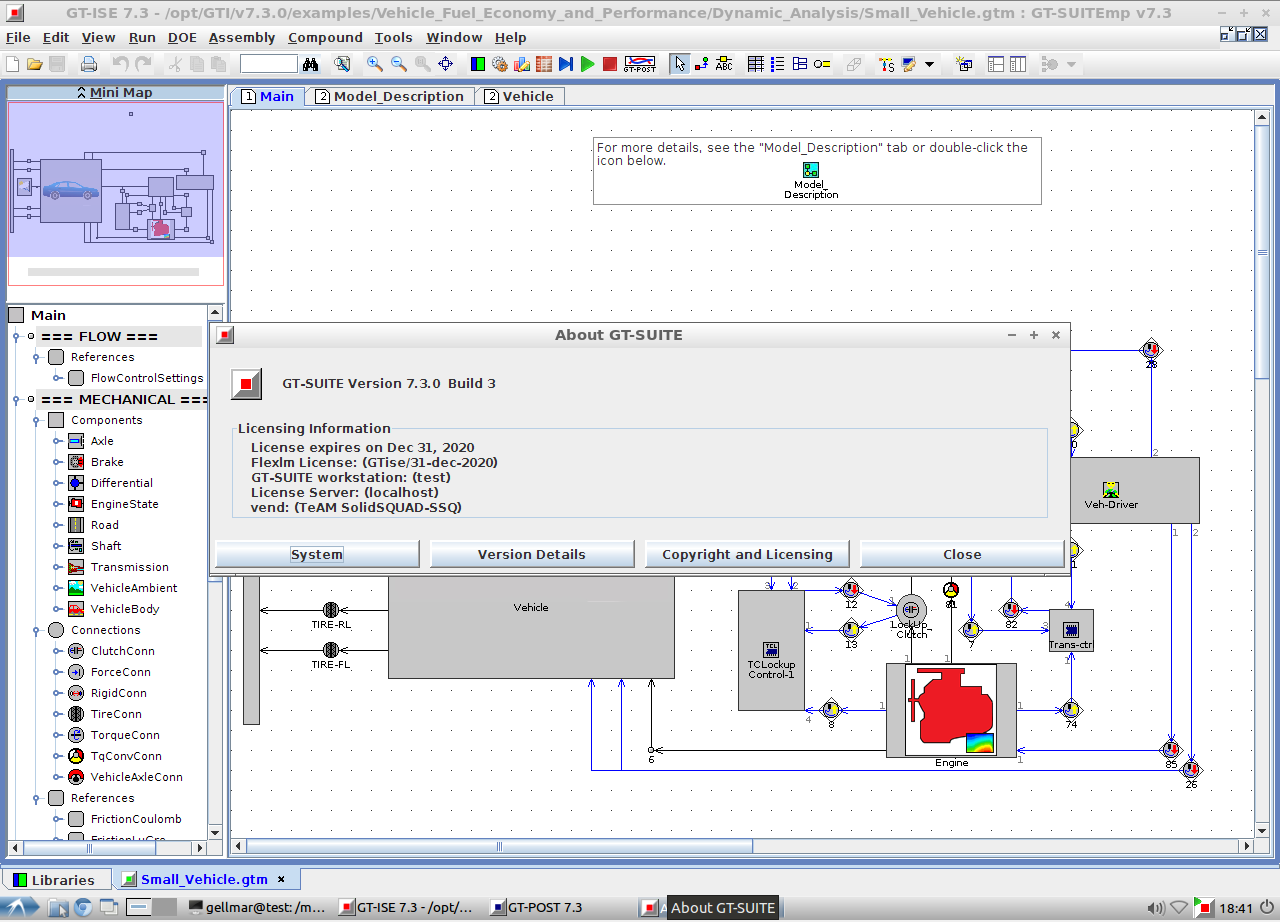The width and height of the screenshot is (1280, 922).
Task: Open dropdown arrow beside the pencil icon
Action: click(x=930, y=64)
